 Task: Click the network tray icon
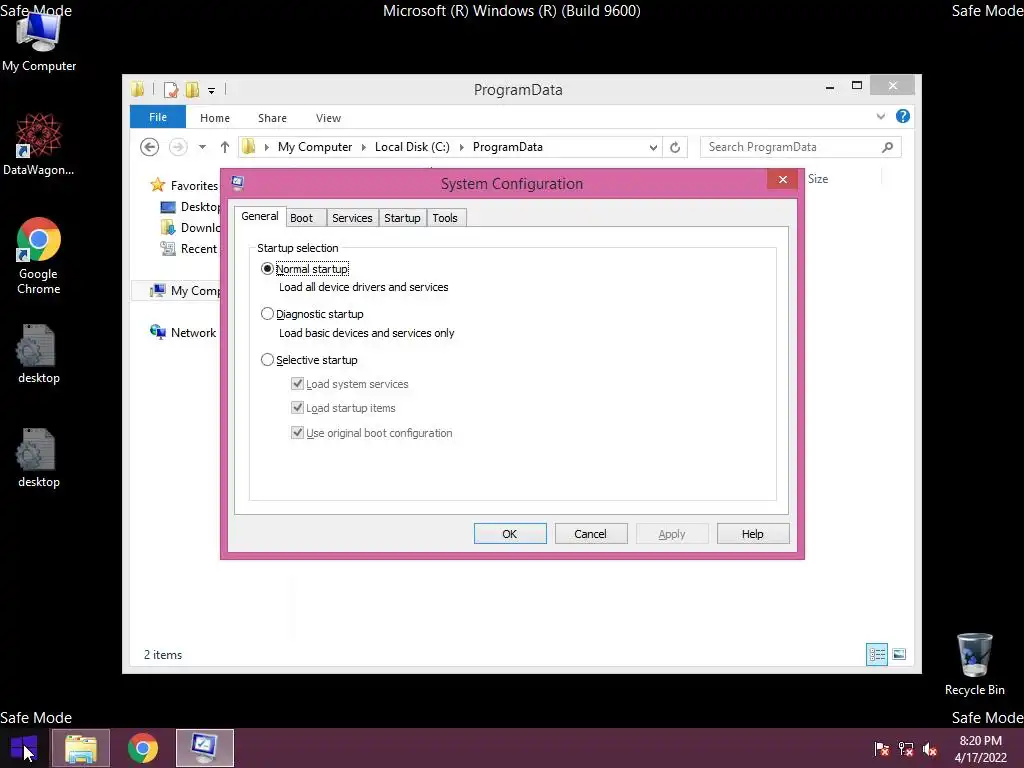tap(906, 749)
